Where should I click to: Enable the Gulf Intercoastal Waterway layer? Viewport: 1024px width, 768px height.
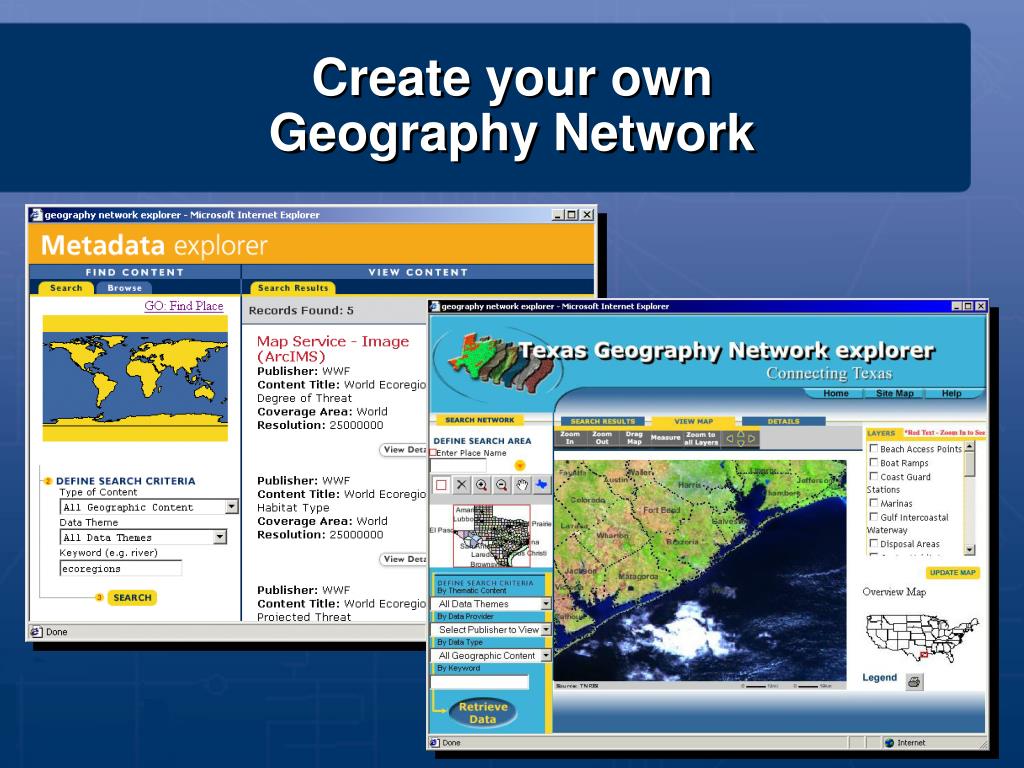(x=873, y=516)
